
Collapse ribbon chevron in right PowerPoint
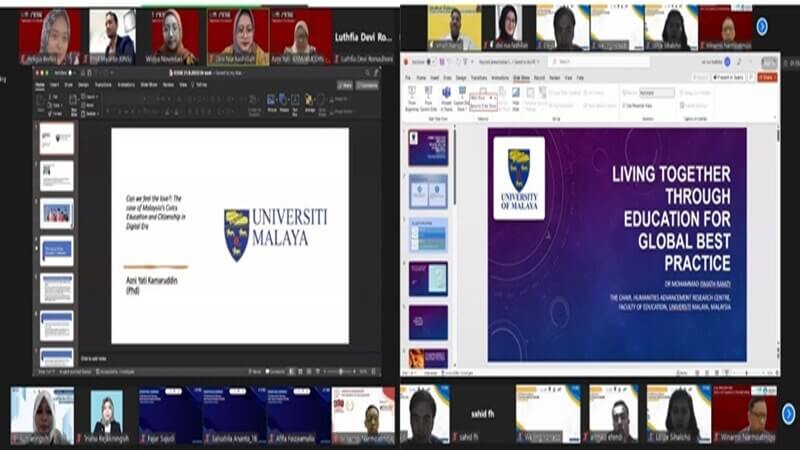click(775, 117)
